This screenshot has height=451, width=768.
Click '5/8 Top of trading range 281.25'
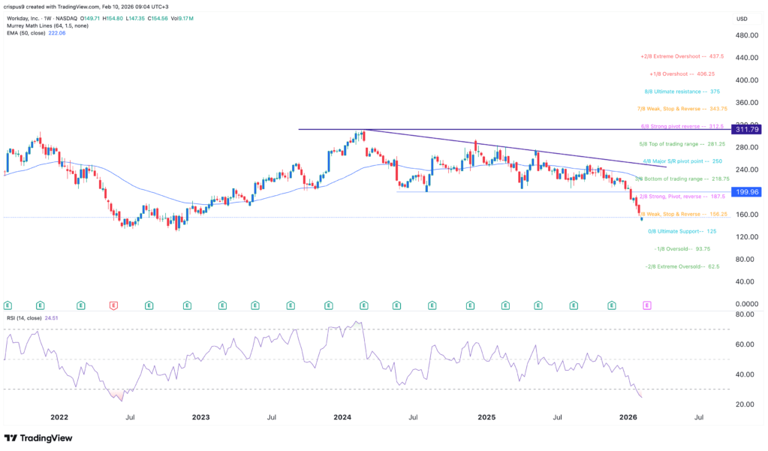click(682, 144)
